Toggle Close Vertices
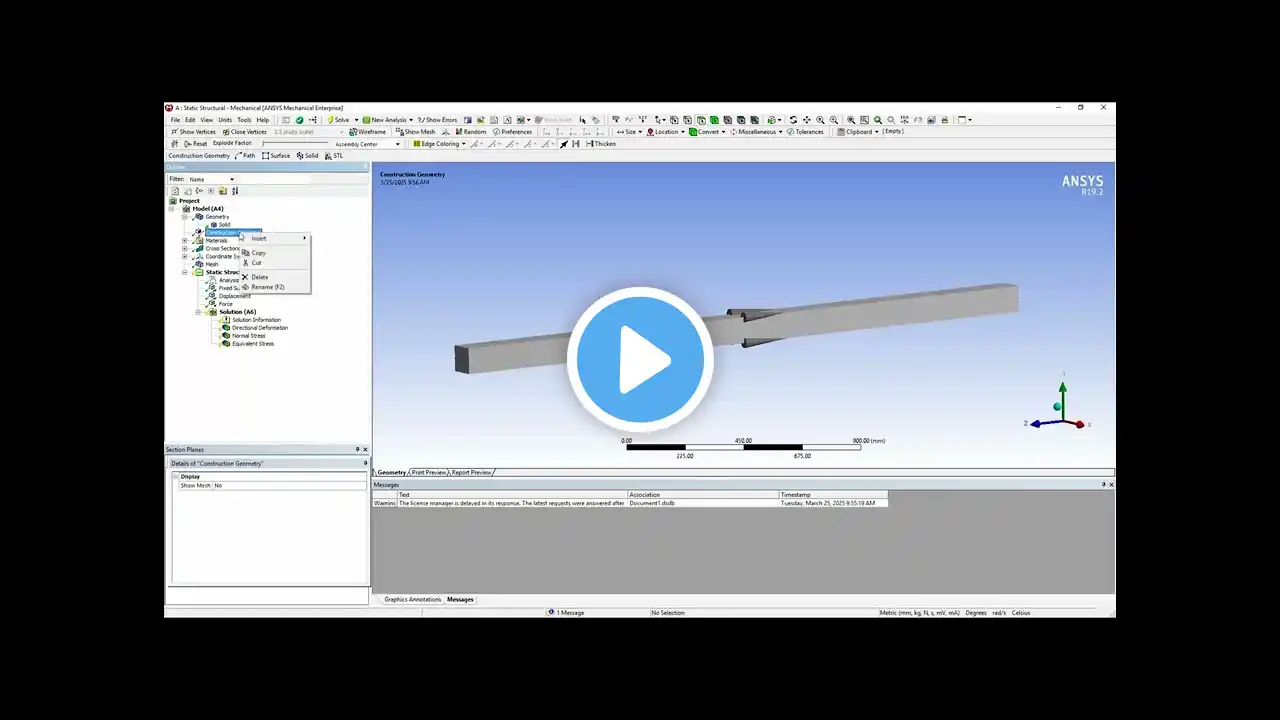Image resolution: width=1280 pixels, height=720 pixels. click(244, 132)
